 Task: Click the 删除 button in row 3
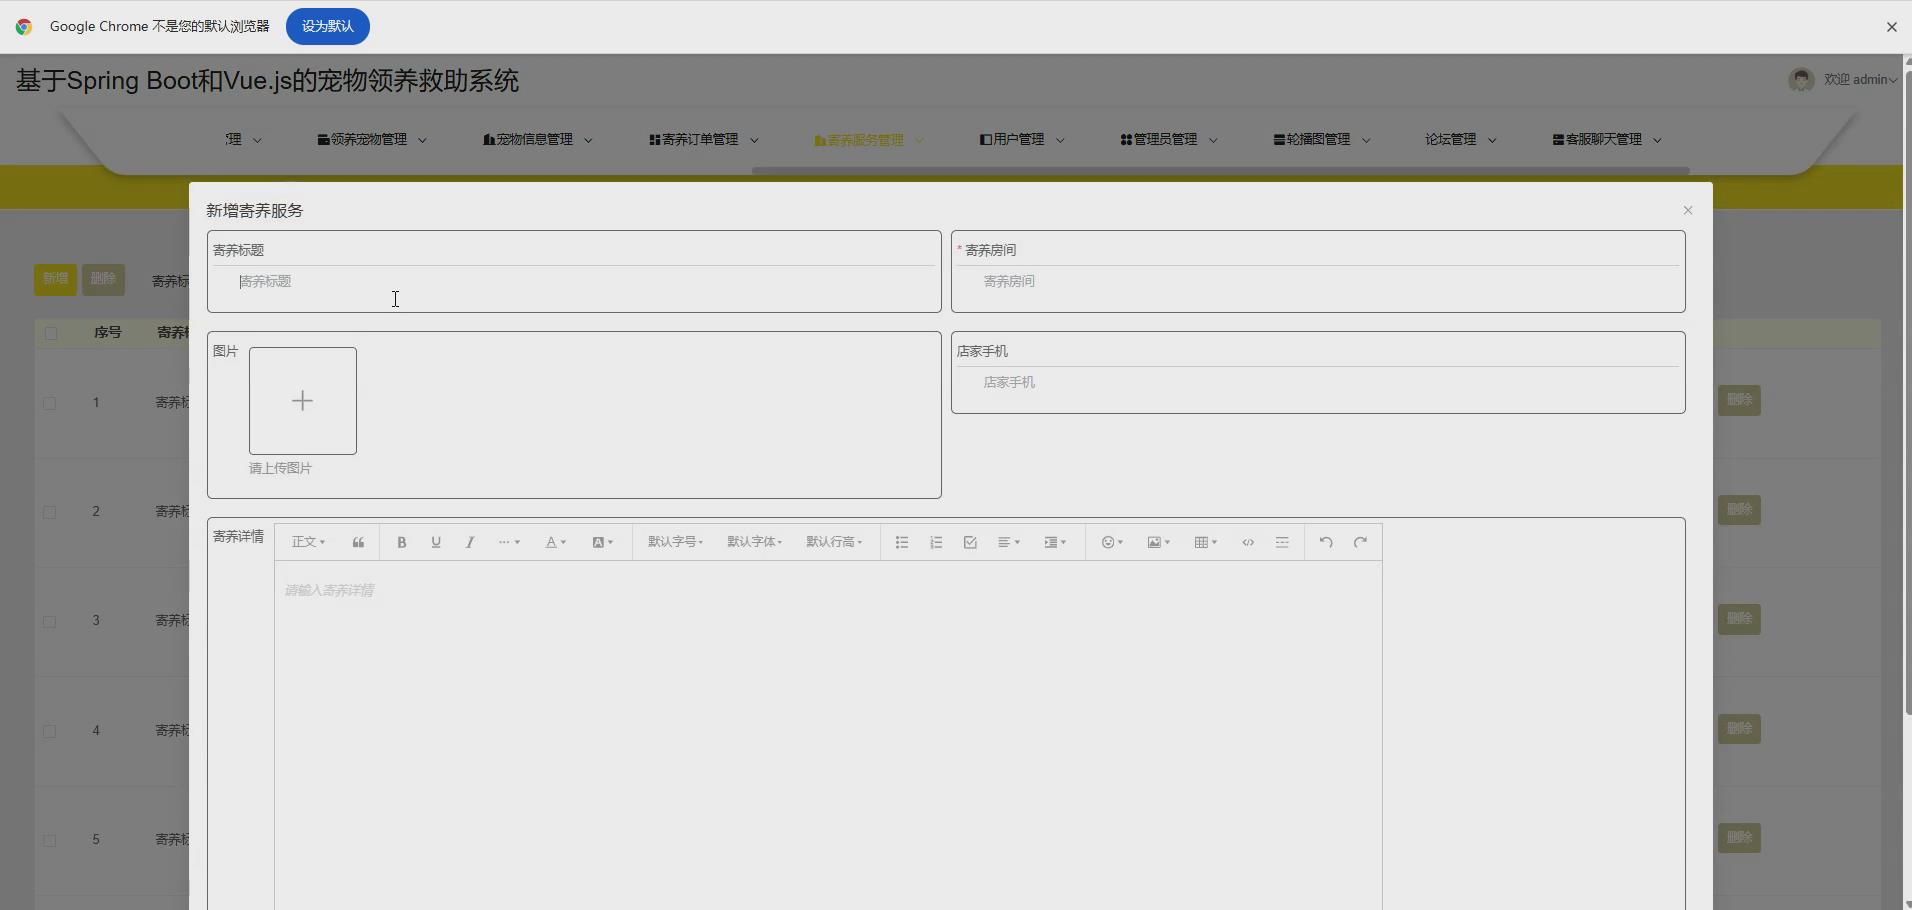pos(1739,619)
